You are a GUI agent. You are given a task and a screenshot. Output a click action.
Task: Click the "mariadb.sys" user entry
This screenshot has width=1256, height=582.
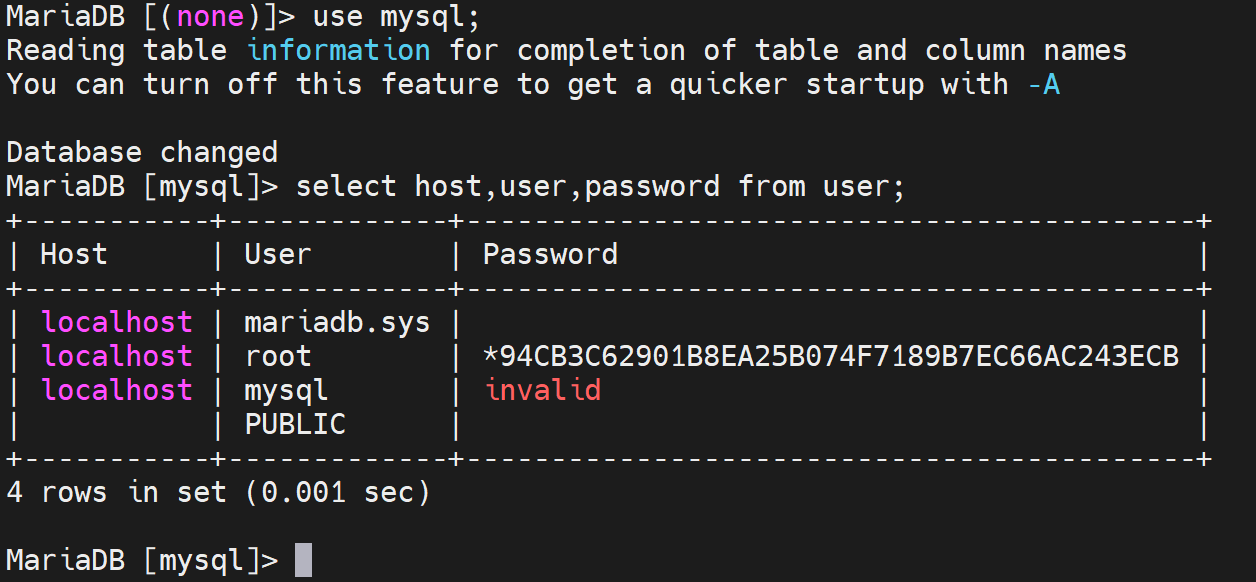pos(337,322)
